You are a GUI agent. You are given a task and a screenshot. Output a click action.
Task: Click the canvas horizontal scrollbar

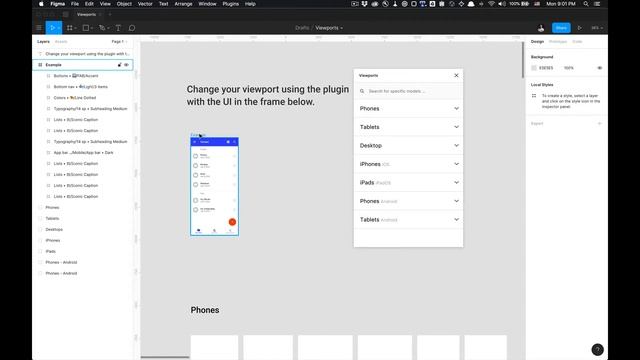pos(165,358)
